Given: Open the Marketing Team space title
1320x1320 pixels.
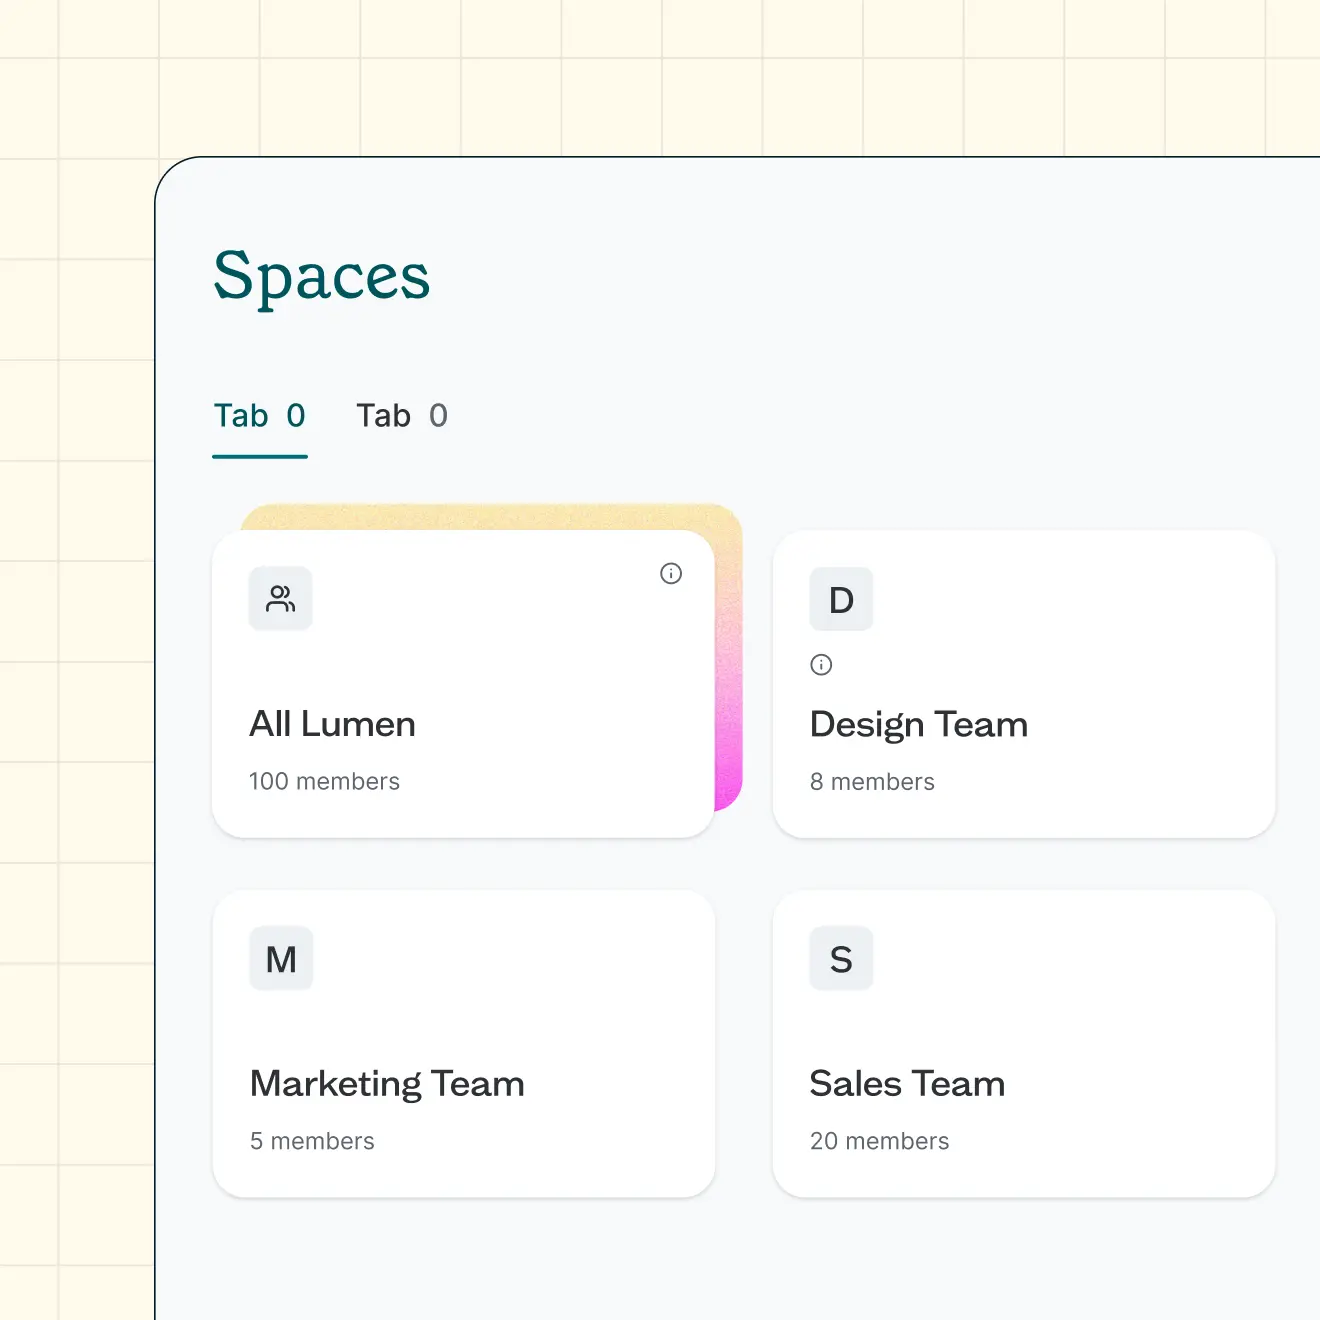Looking at the screenshot, I should click(387, 1085).
